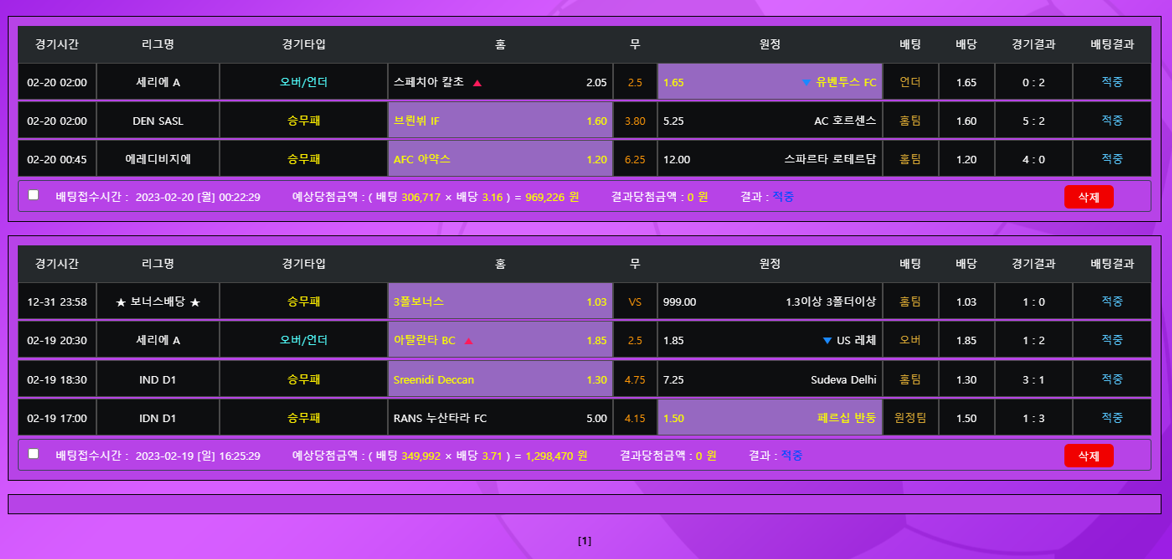The image size is (1172, 559).
Task: Click the 3폴보너스 1.03 bonus cell
Action: (x=500, y=302)
